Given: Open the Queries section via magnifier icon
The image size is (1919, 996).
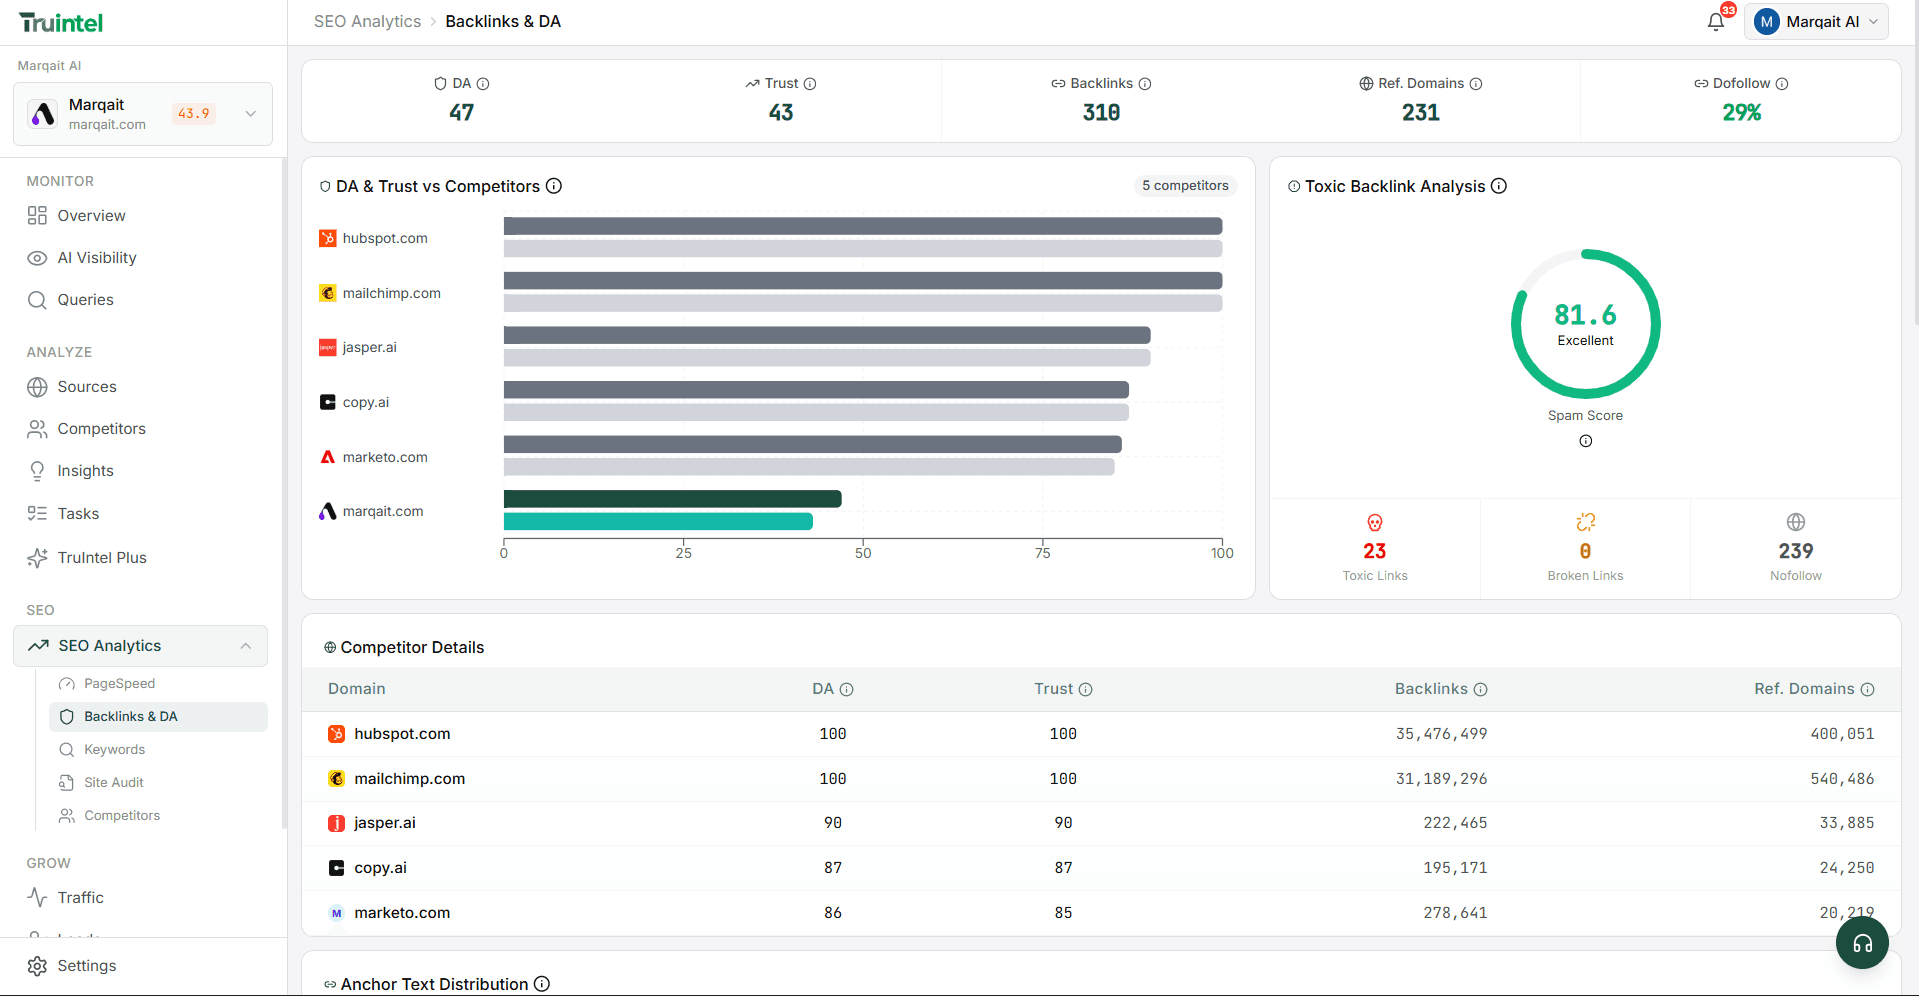Looking at the screenshot, I should pyautogui.click(x=37, y=300).
